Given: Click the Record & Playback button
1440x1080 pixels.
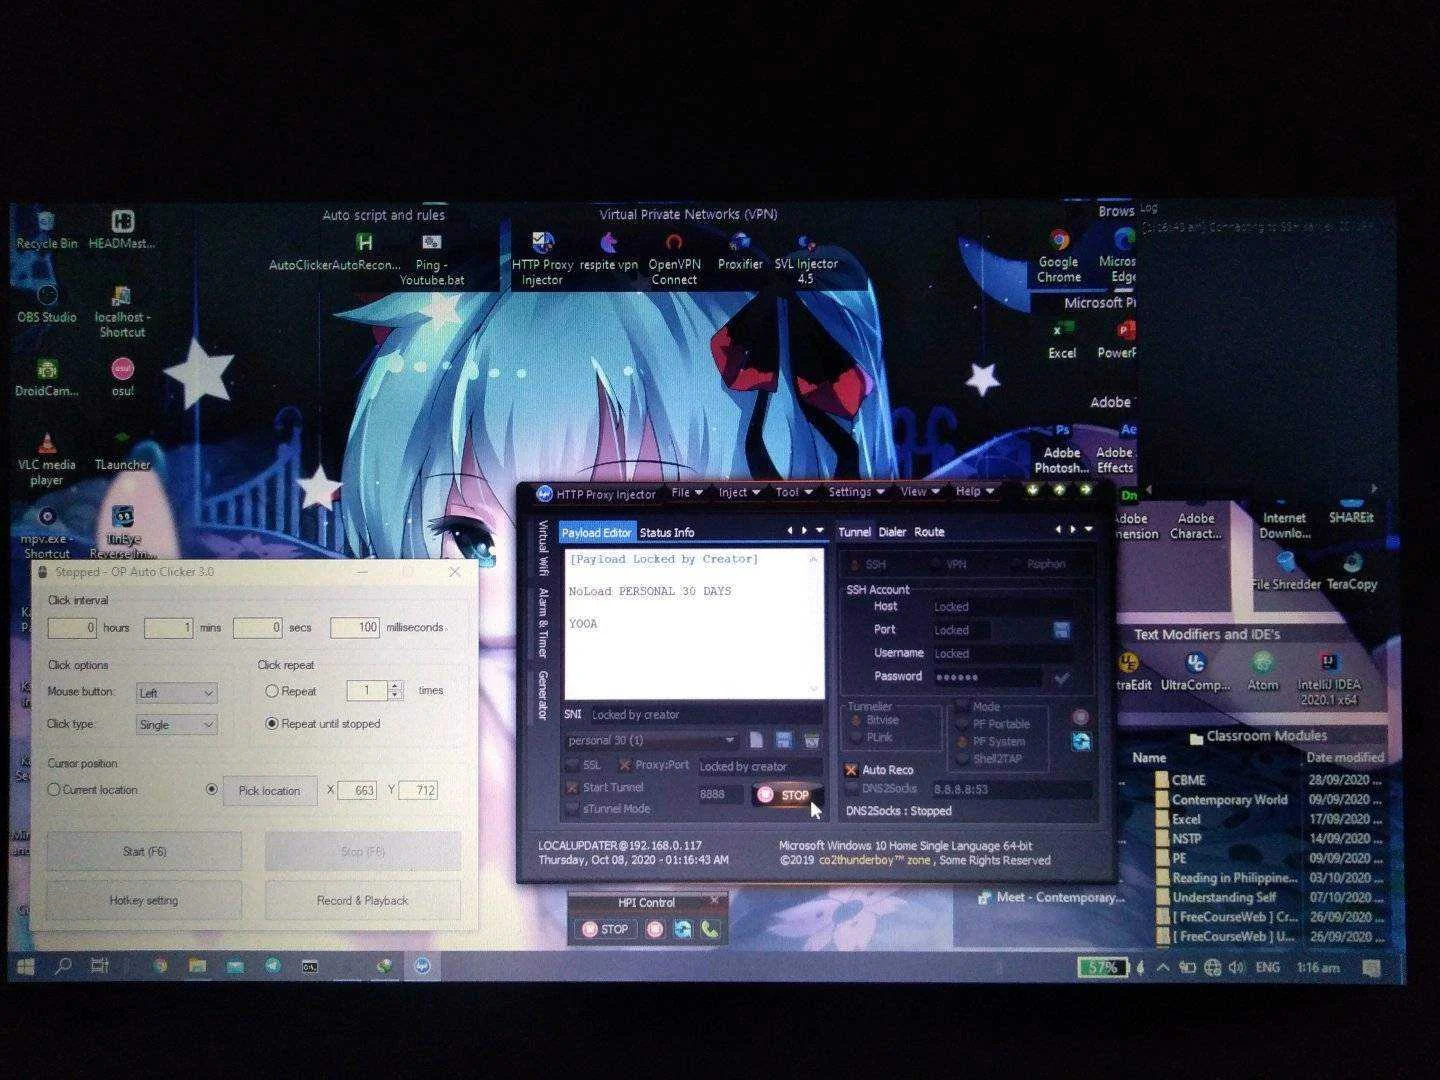Looking at the screenshot, I should 362,900.
